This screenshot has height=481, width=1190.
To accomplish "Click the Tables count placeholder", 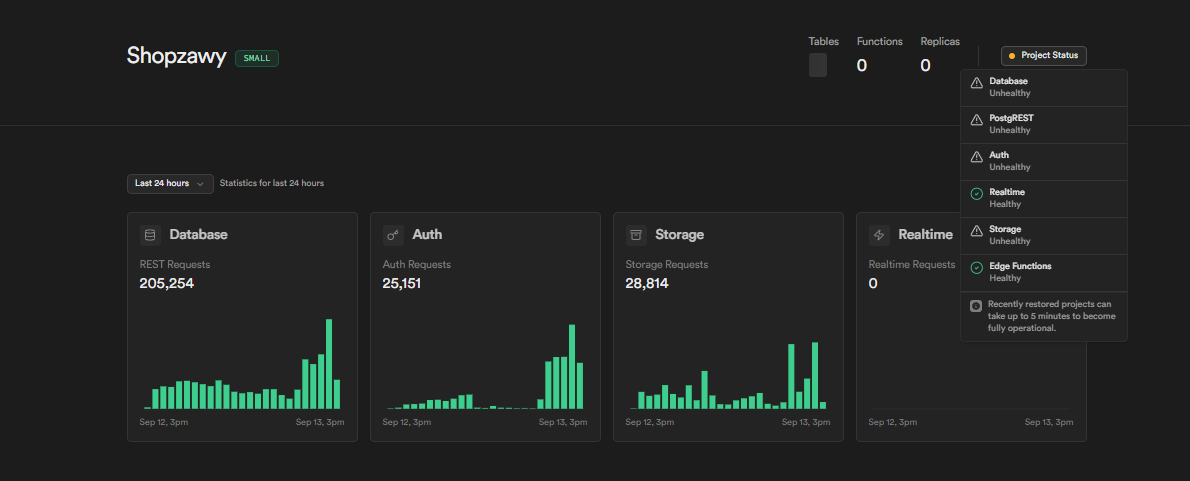I will coord(818,66).
